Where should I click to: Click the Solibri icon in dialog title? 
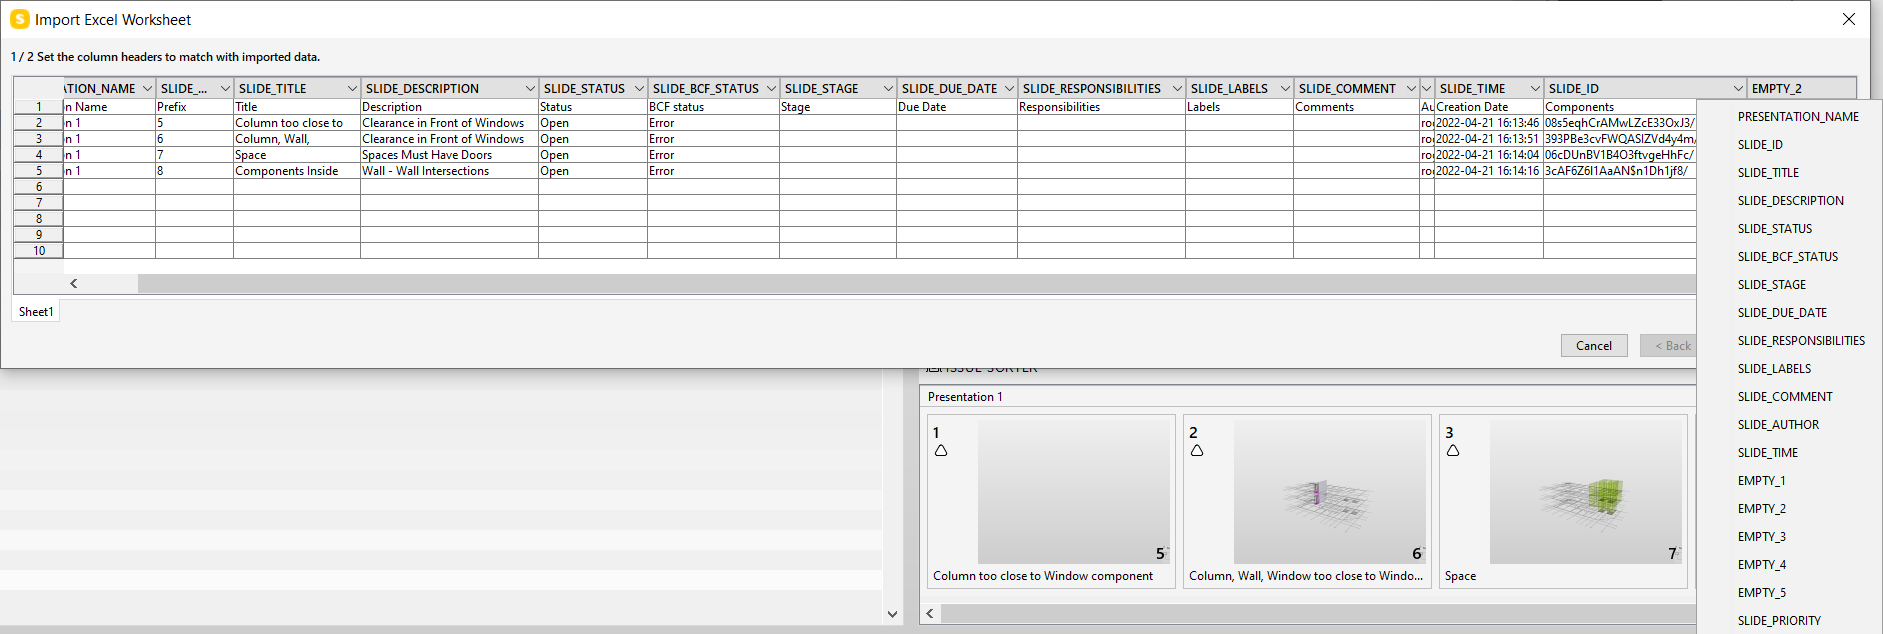(x=20, y=19)
